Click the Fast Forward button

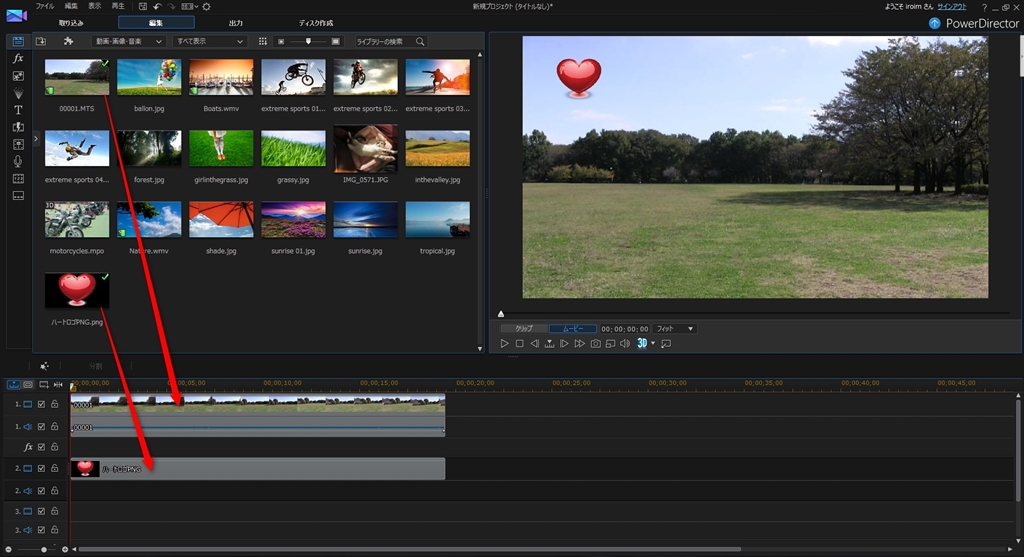pyautogui.click(x=579, y=343)
